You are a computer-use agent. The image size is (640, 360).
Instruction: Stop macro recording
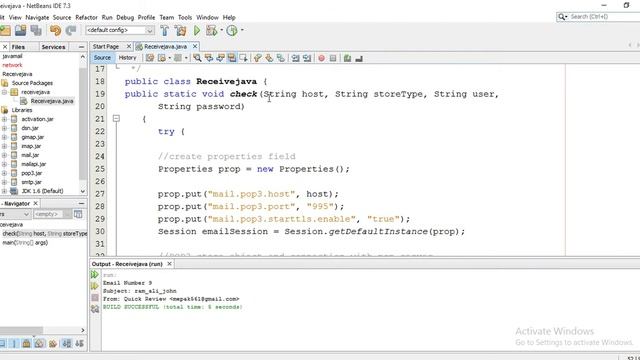pos(333,58)
